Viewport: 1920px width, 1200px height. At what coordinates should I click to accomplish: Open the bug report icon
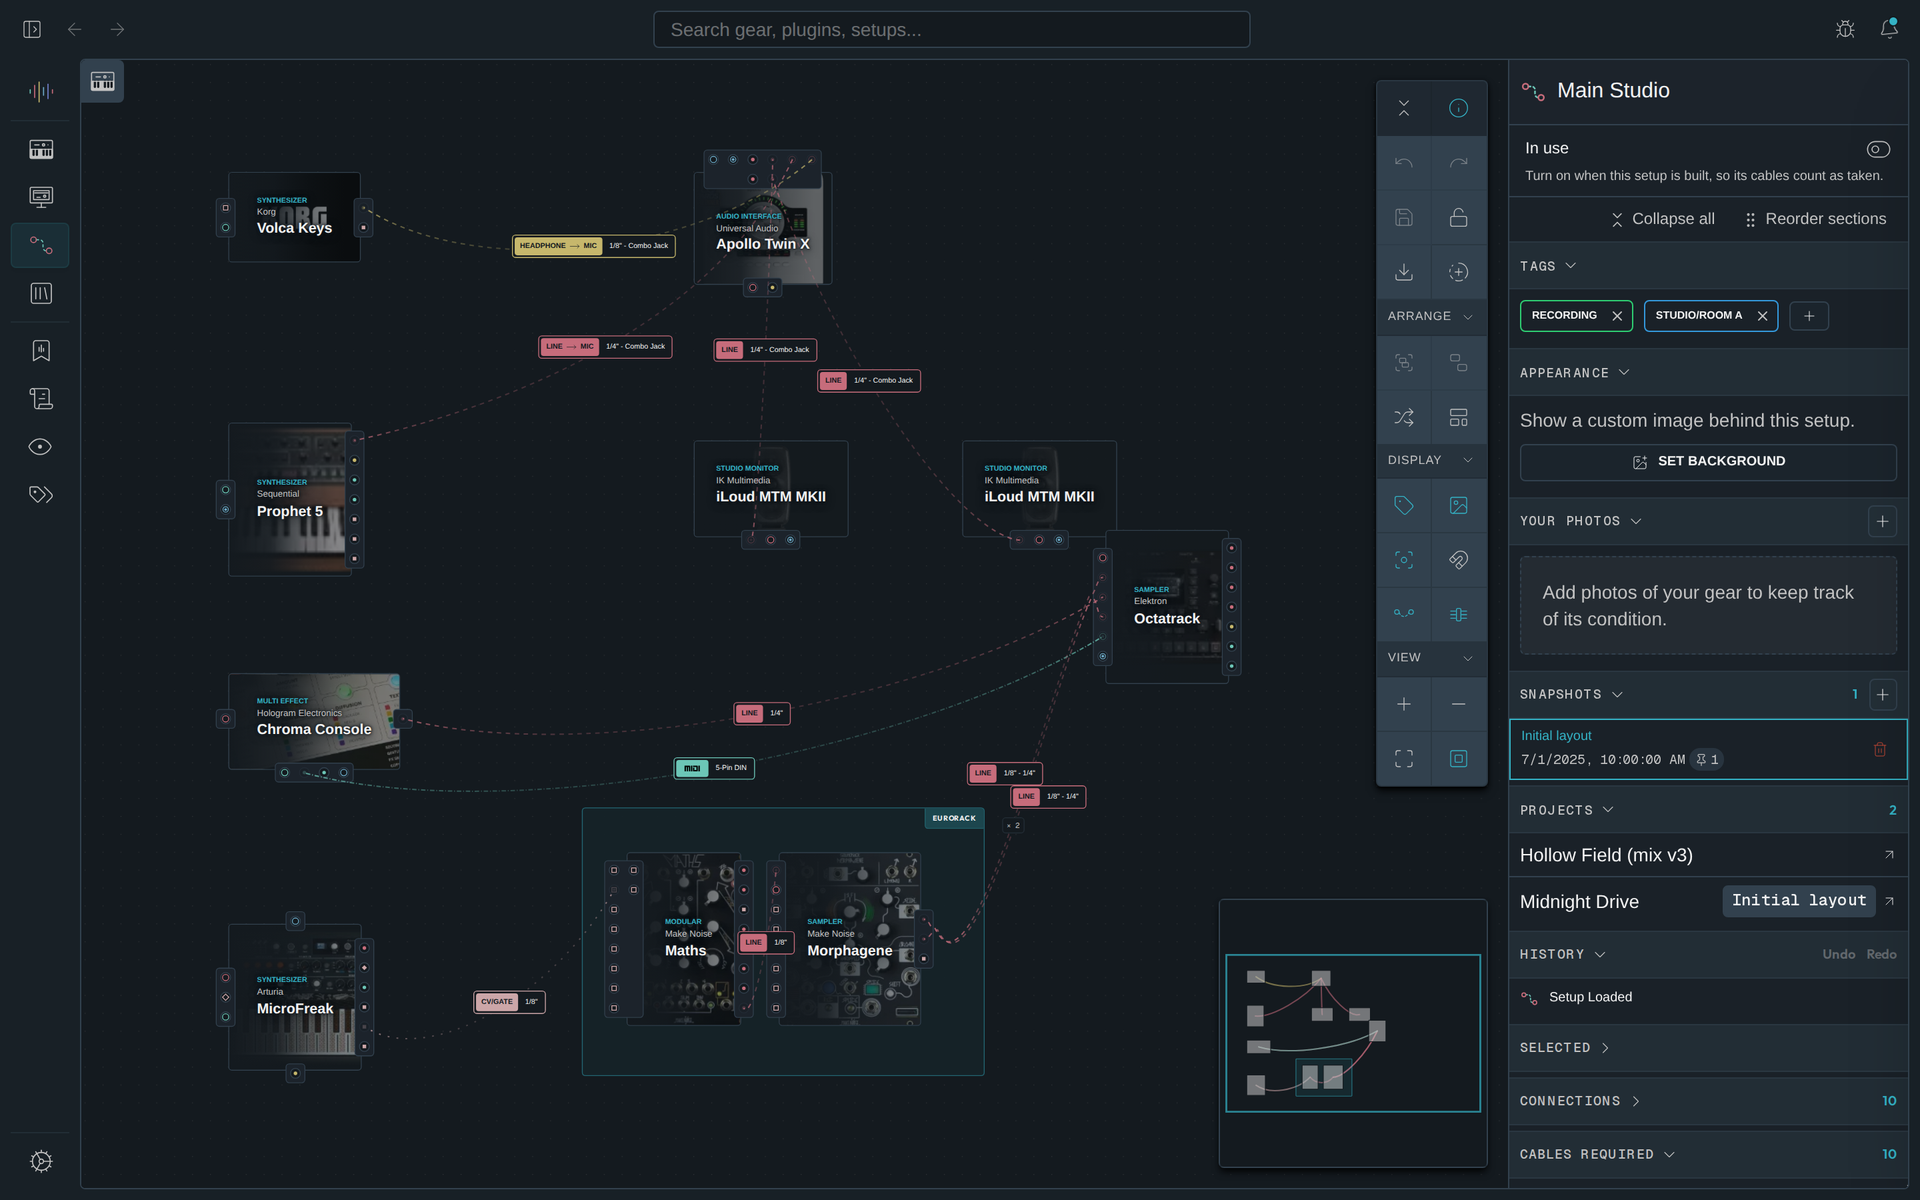(1845, 29)
